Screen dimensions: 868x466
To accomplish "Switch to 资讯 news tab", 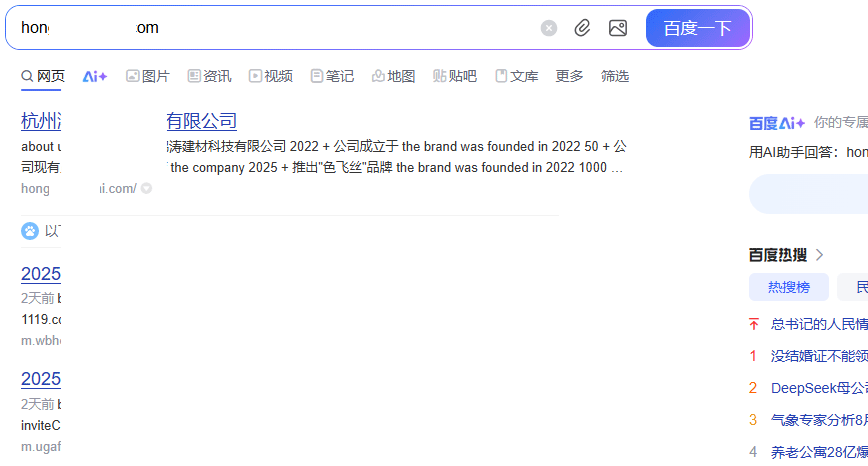I will point(209,76).
